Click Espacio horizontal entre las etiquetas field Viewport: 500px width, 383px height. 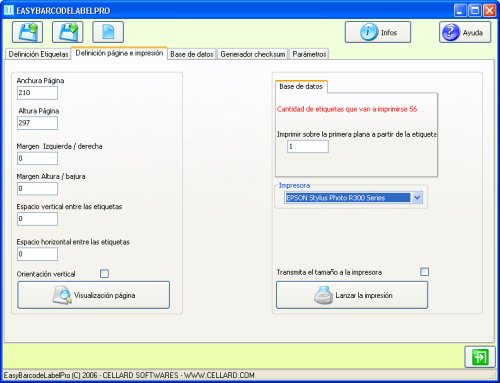click(x=37, y=254)
